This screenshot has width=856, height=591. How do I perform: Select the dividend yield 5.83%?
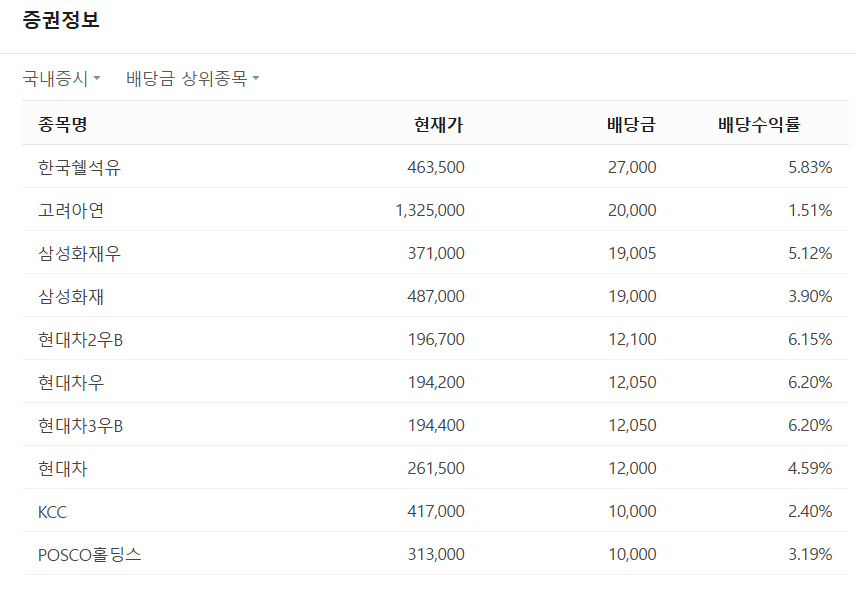pyautogui.click(x=810, y=167)
